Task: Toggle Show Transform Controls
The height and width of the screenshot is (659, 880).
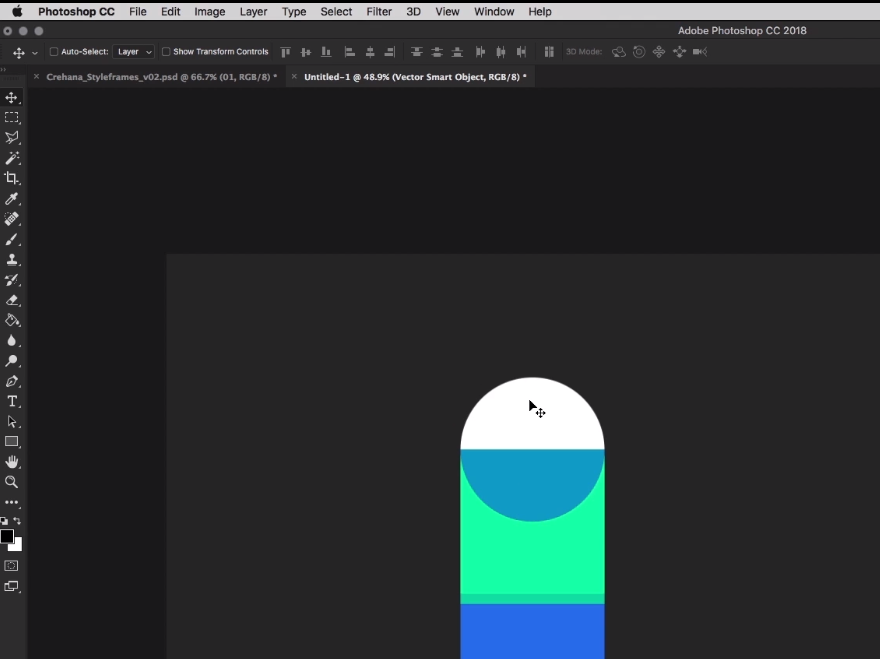Action: pyautogui.click(x=166, y=51)
